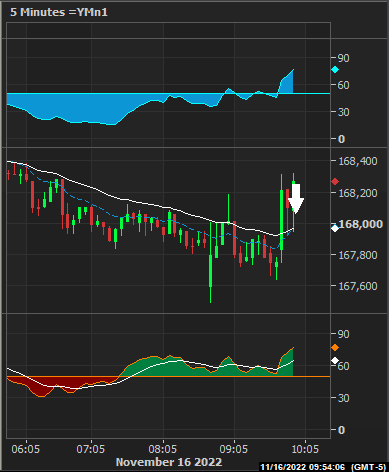The height and width of the screenshot is (472, 389).
Task: Click the orange horizontal 50 line in bottom panel
Action: tap(168, 376)
